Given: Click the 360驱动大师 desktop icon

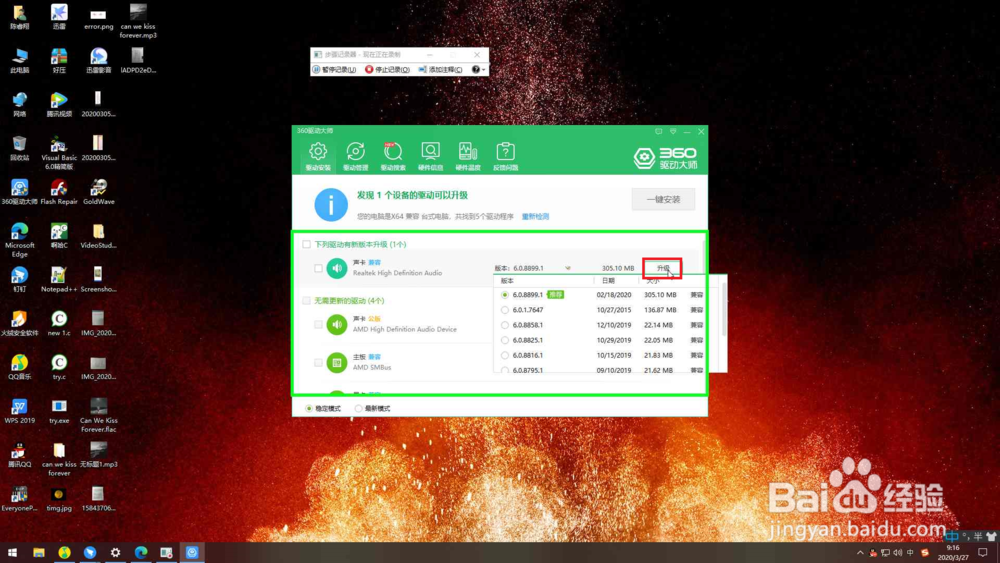Looking at the screenshot, I should [19, 192].
